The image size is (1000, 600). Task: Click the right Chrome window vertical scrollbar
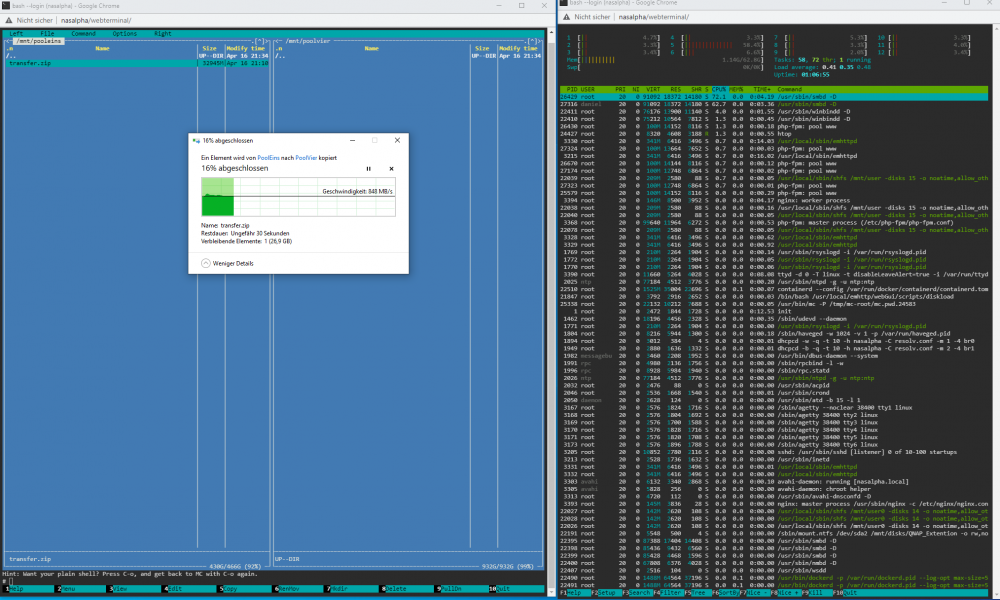pos(996,309)
